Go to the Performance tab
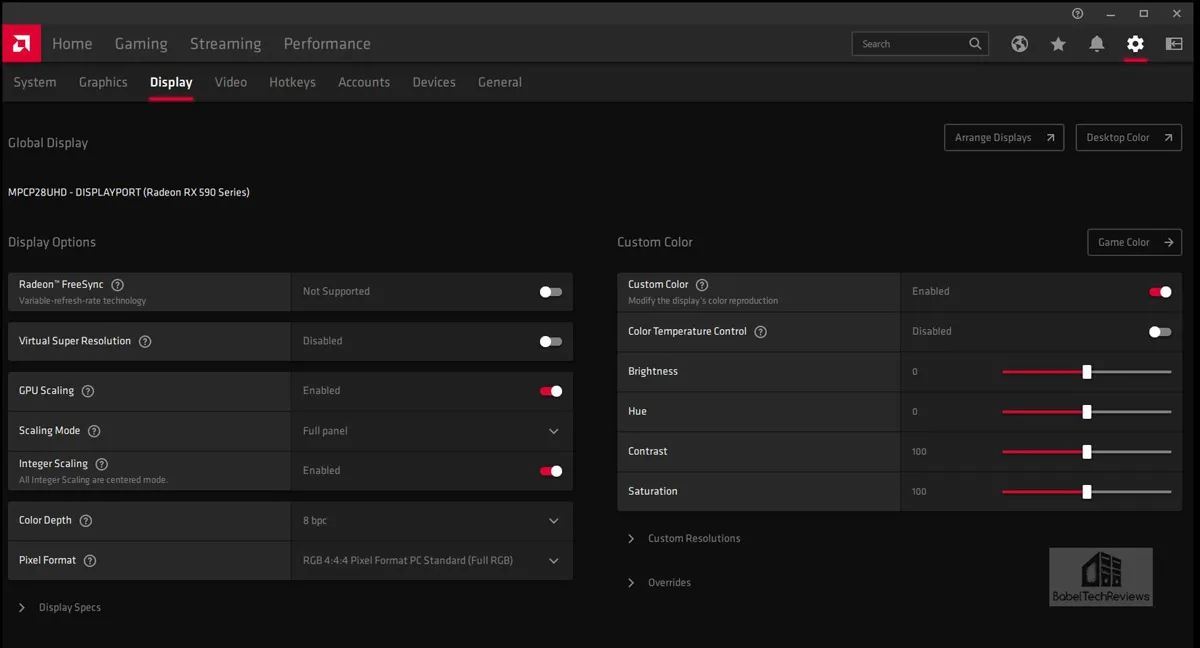This screenshot has height=648, width=1200. tap(327, 44)
